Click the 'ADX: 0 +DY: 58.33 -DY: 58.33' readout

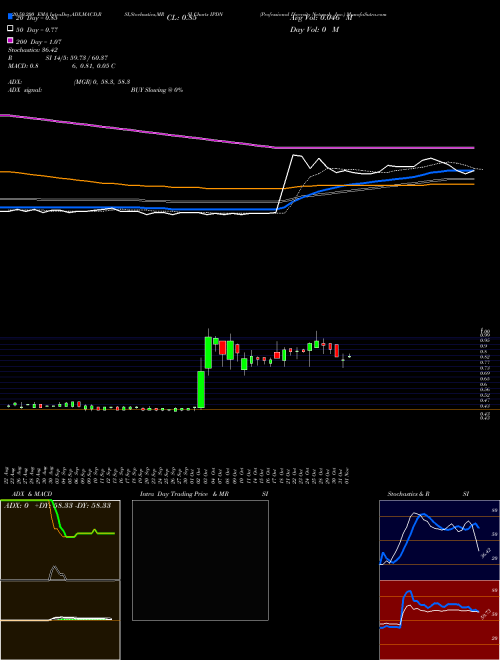pyautogui.click(x=57, y=505)
